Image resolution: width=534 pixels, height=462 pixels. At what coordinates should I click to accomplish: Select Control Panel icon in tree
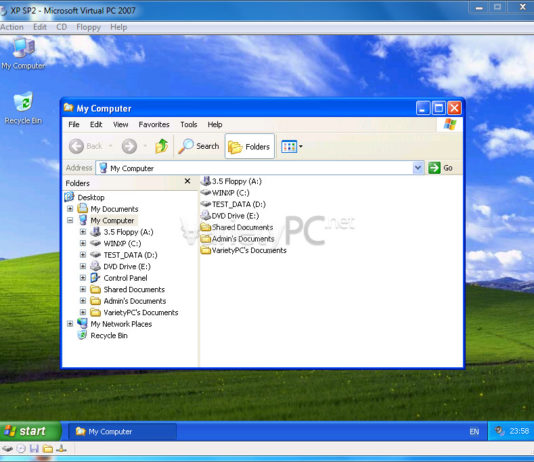click(95, 278)
